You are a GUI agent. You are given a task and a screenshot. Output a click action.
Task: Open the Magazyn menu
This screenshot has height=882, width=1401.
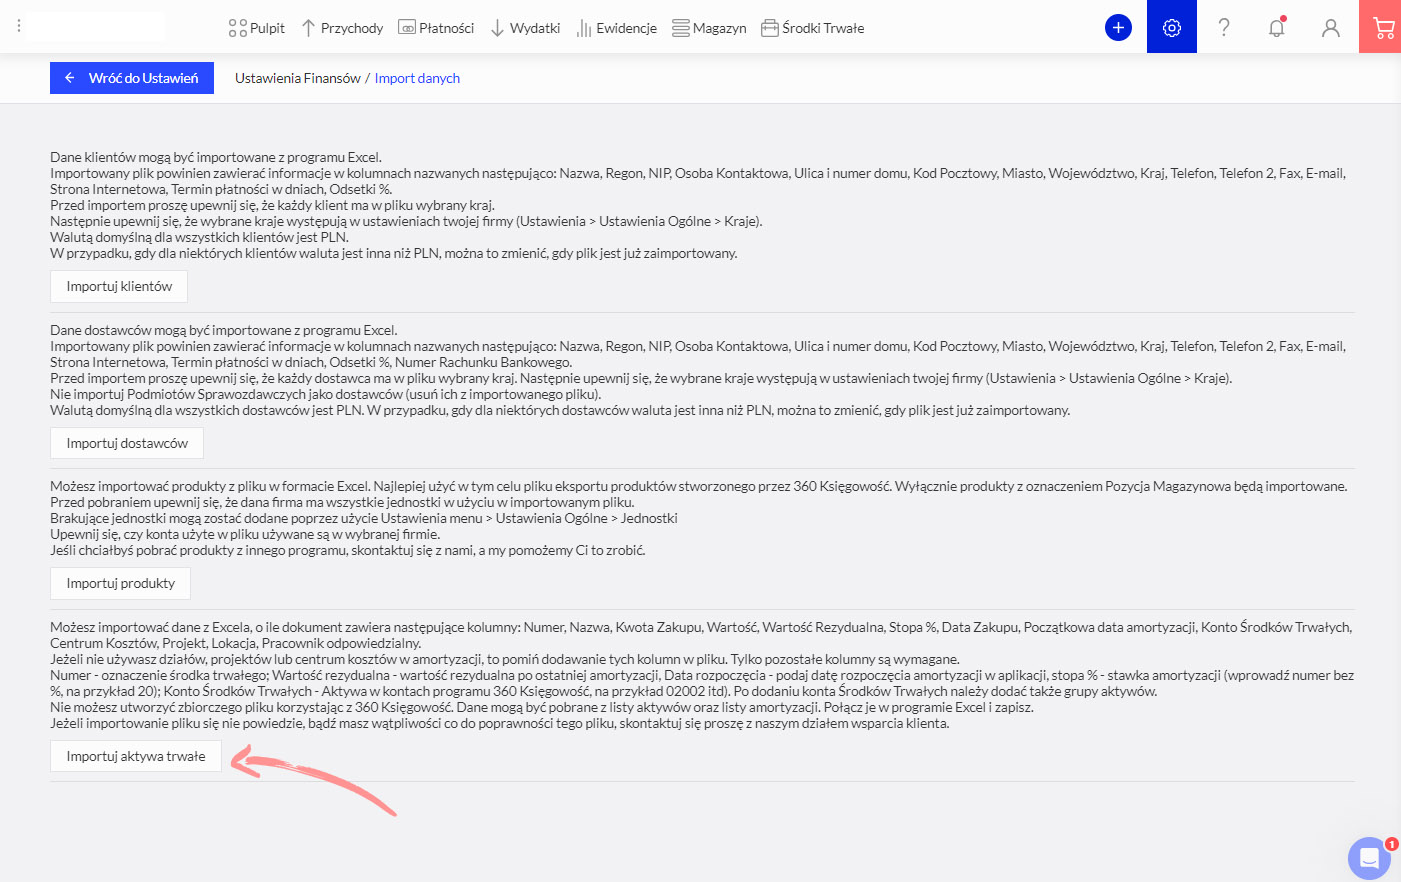point(709,28)
